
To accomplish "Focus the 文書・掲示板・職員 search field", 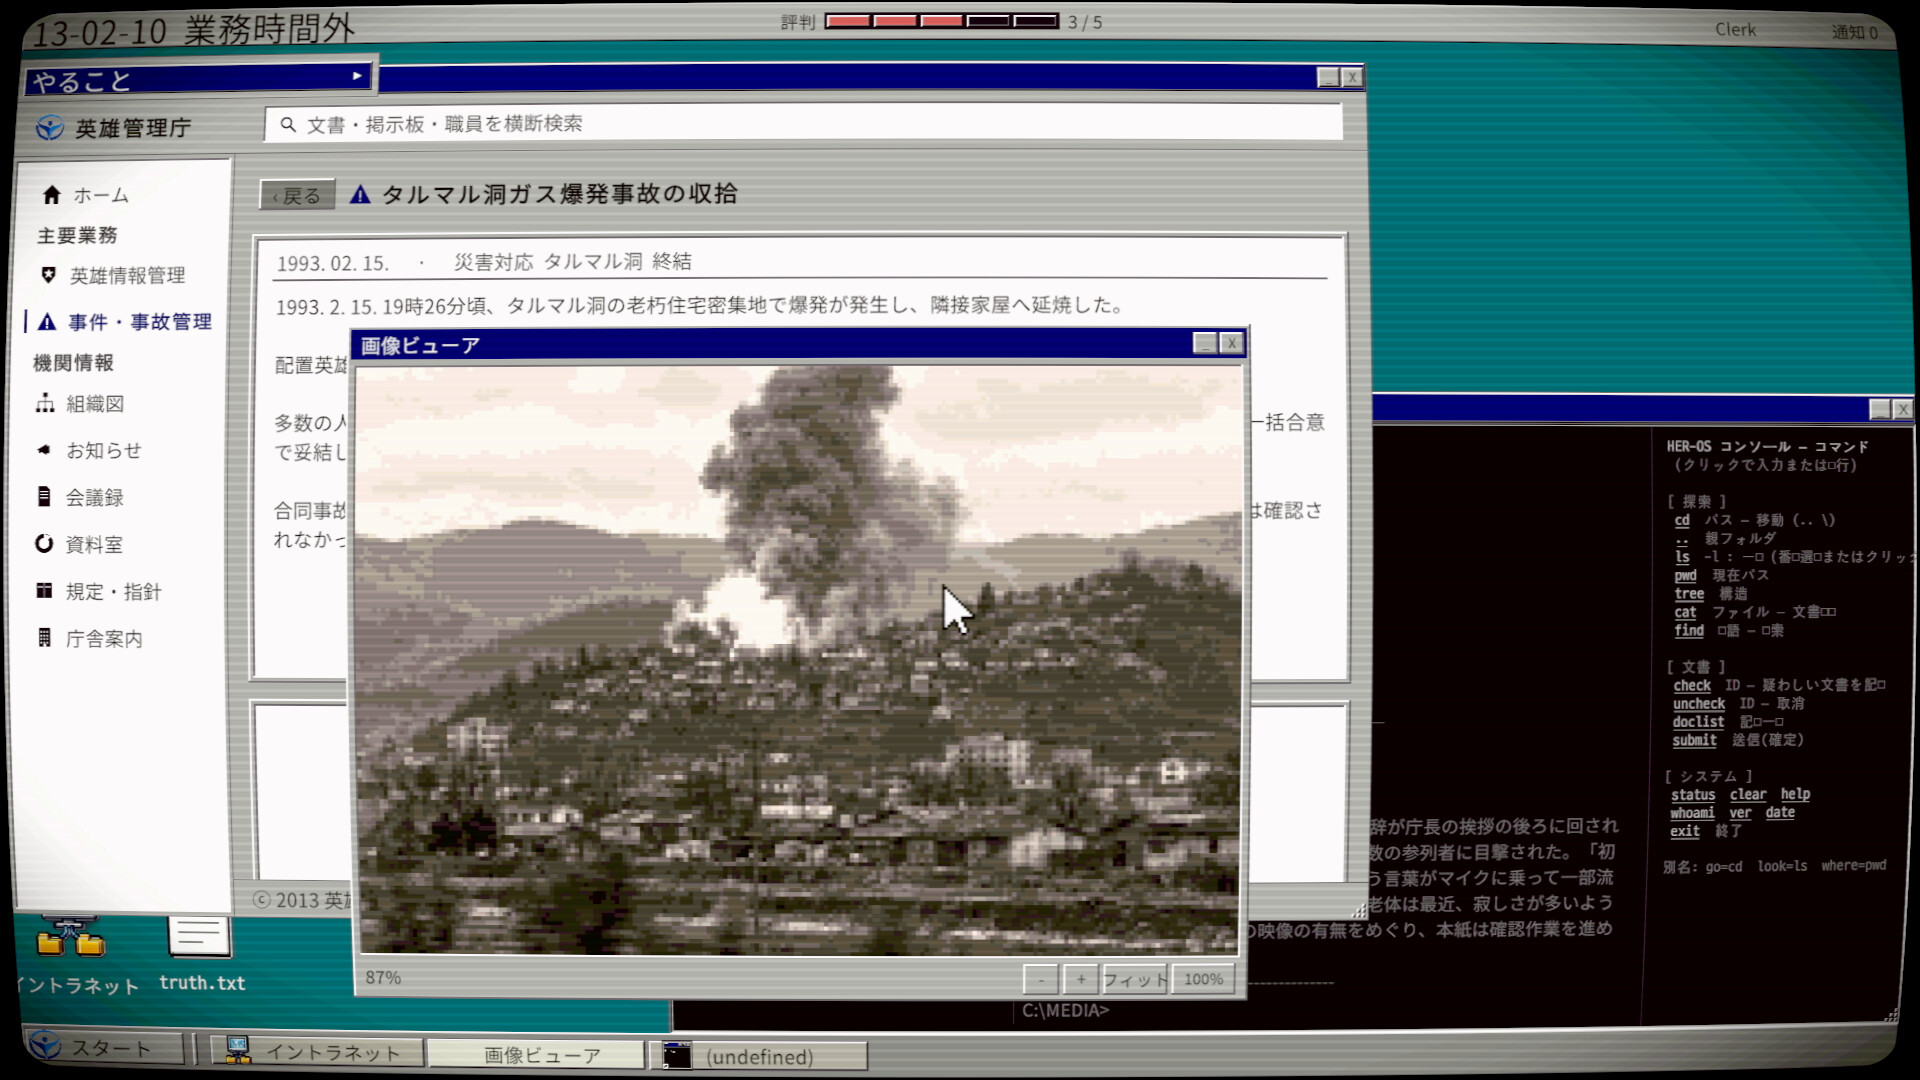I will coord(803,124).
